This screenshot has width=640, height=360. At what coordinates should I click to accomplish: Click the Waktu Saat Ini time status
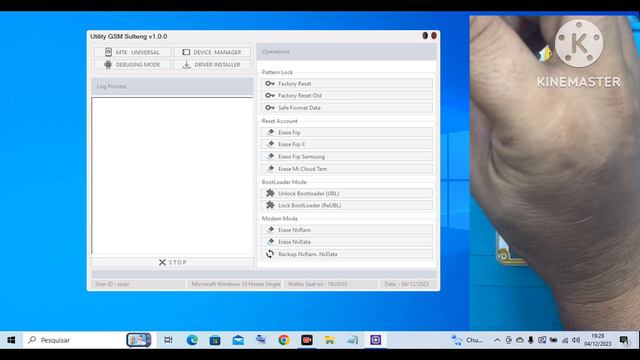330,284
